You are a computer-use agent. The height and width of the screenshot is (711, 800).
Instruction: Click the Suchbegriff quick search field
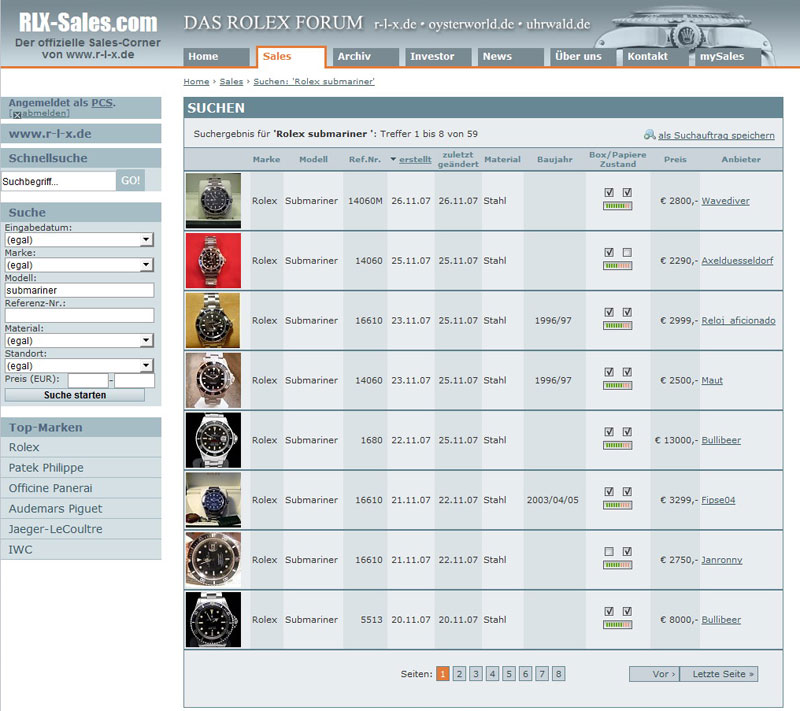click(59, 181)
